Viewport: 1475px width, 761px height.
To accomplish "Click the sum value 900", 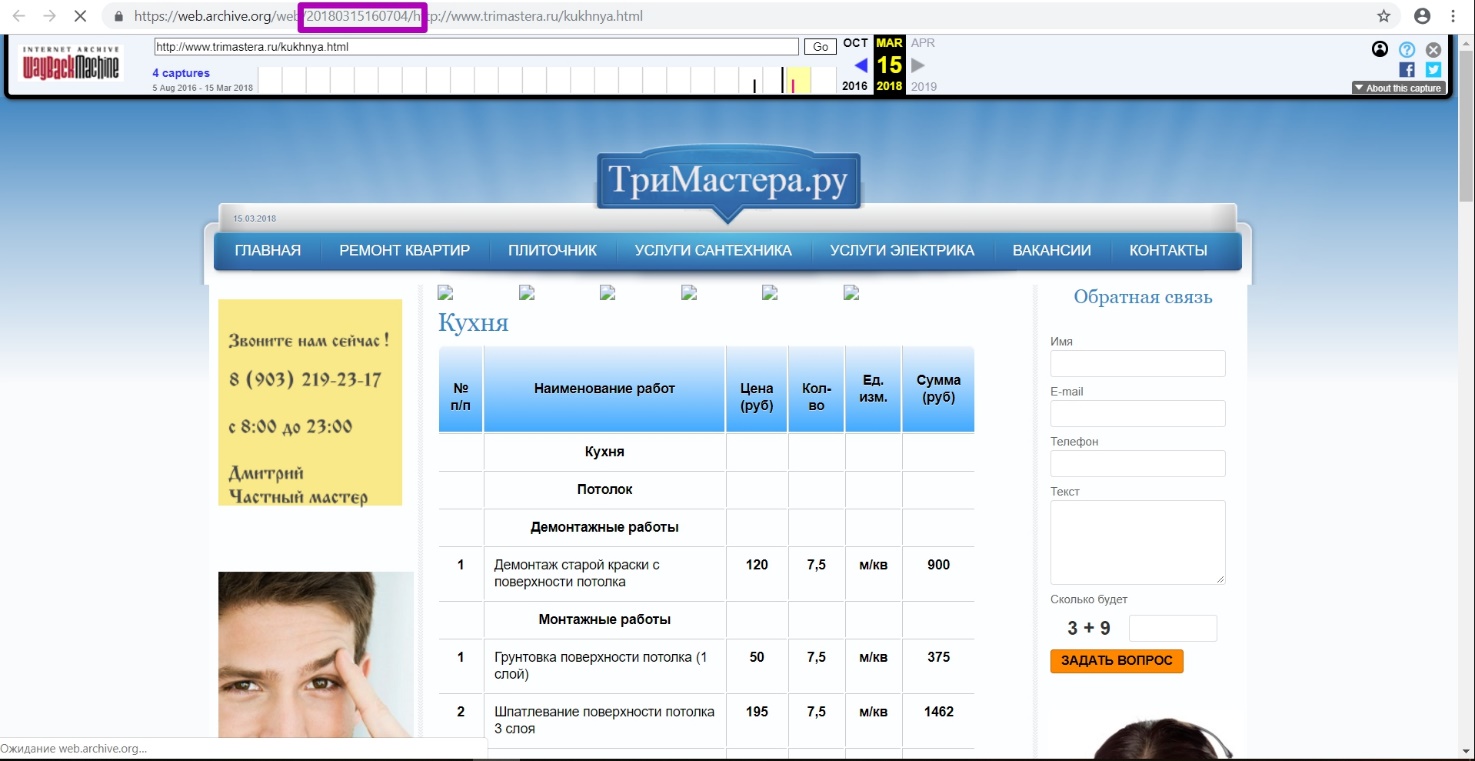I will click(x=938, y=565).
